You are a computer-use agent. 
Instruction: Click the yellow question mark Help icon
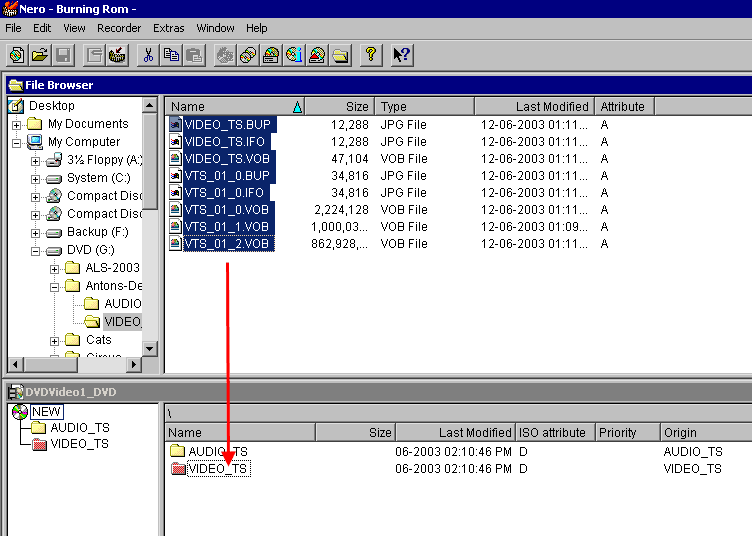click(x=371, y=55)
